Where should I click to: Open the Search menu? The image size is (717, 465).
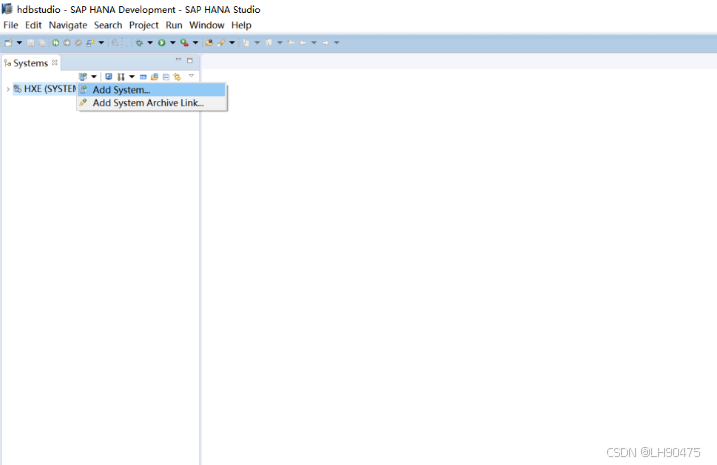[108, 25]
